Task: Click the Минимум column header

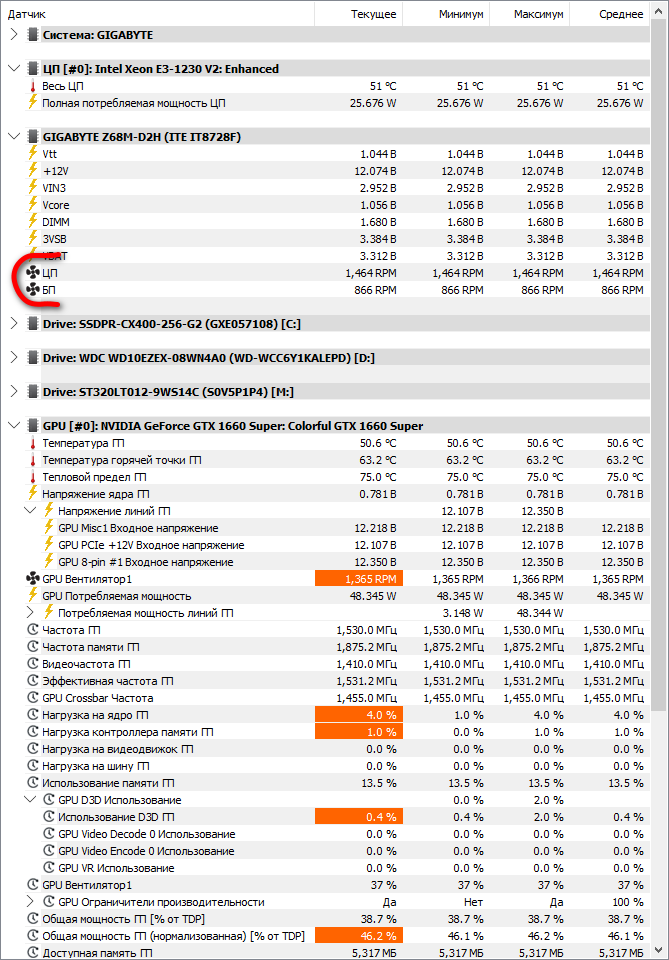Action: pos(446,14)
